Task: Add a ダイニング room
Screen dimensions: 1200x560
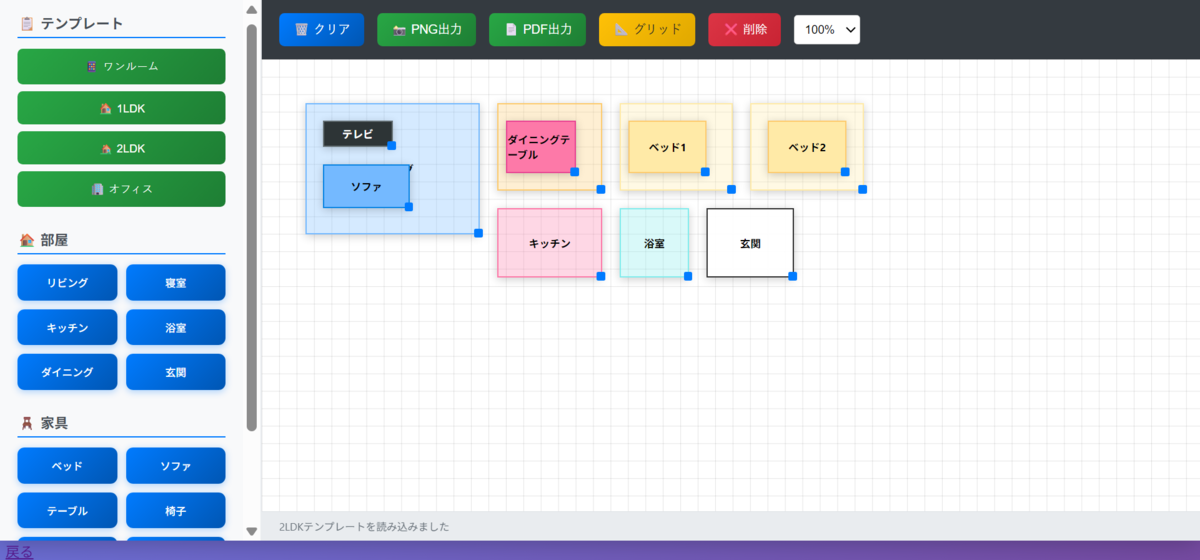Action: pos(67,372)
